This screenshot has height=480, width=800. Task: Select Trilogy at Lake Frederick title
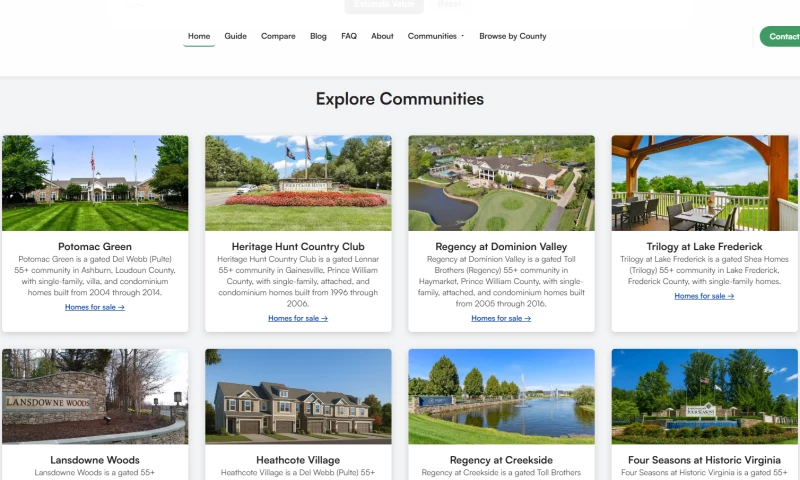pos(704,247)
